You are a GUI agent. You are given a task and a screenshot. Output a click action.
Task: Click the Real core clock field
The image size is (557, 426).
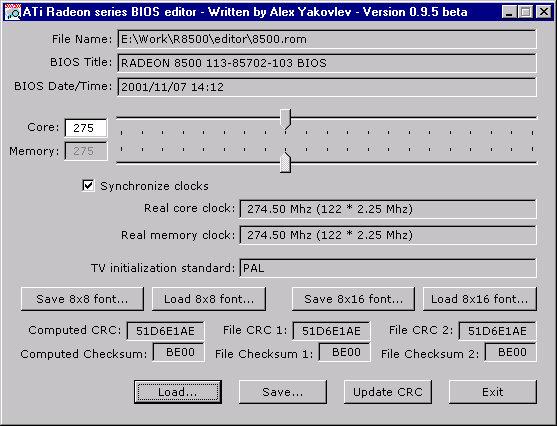pos(388,209)
